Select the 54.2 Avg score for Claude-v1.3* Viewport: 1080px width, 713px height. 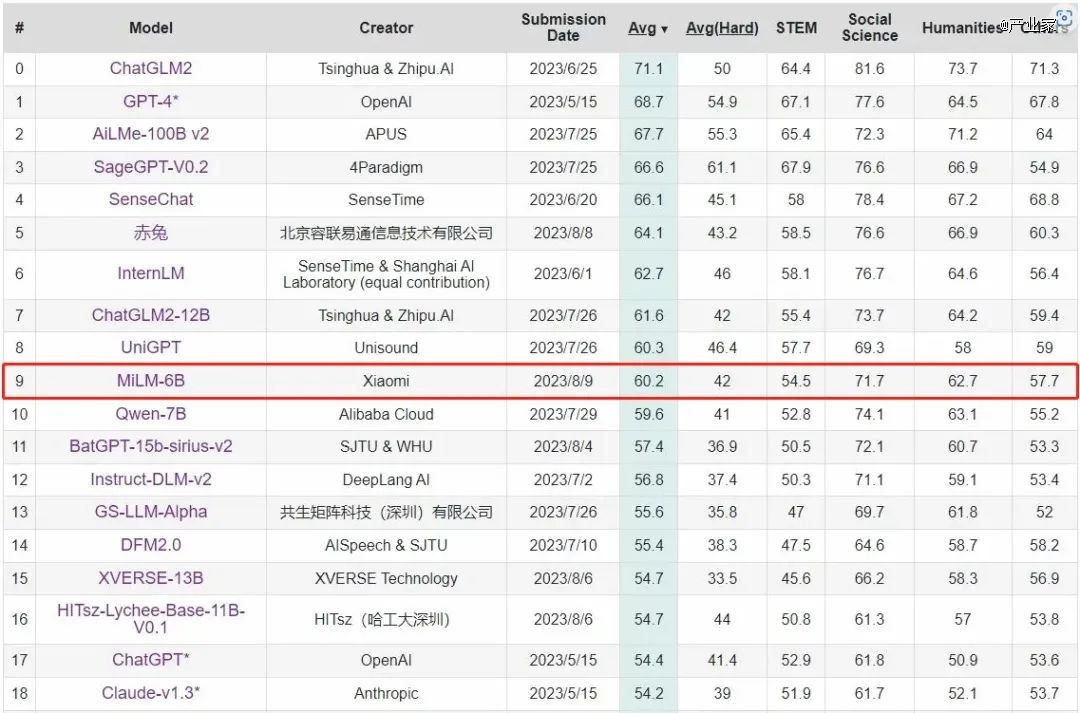pos(648,693)
